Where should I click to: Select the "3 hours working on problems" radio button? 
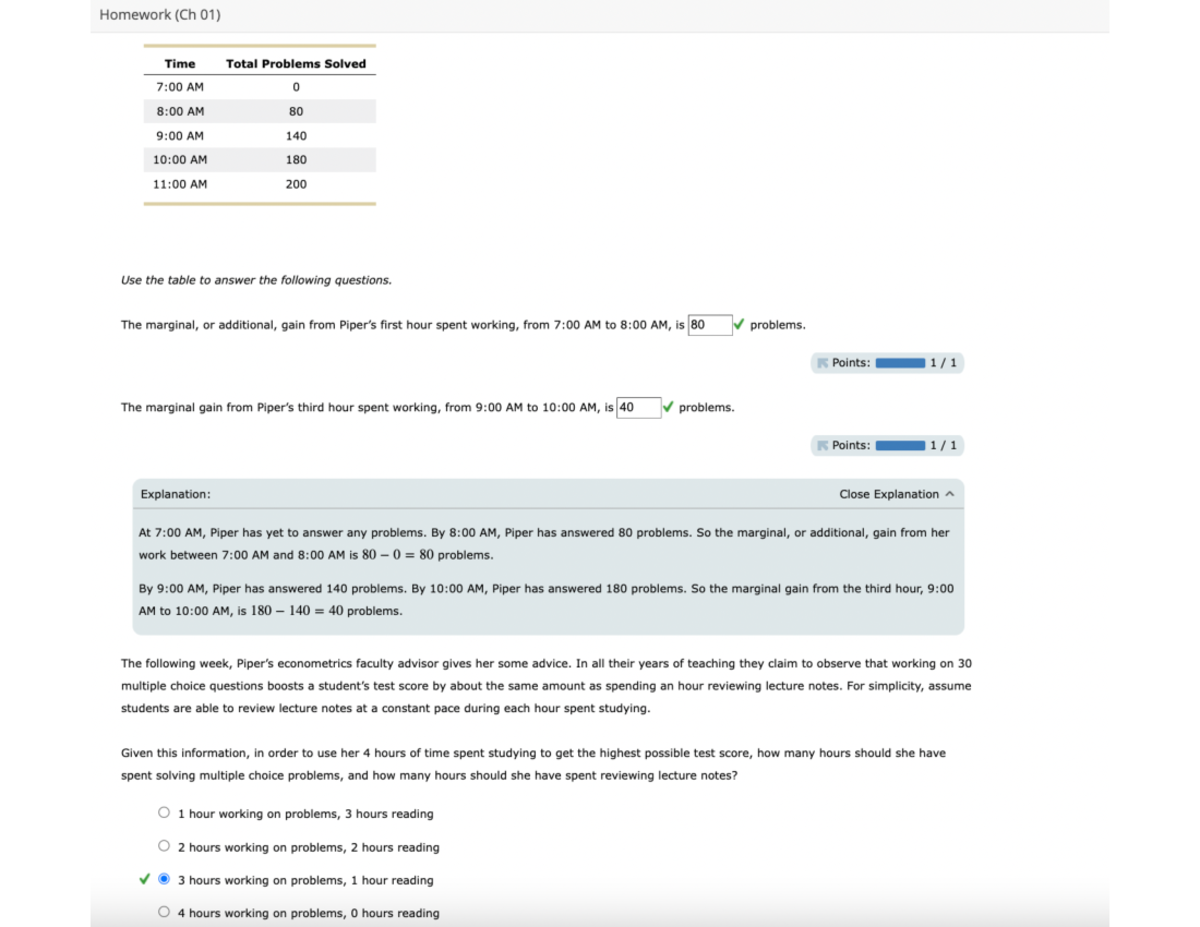pyautogui.click(x=164, y=880)
